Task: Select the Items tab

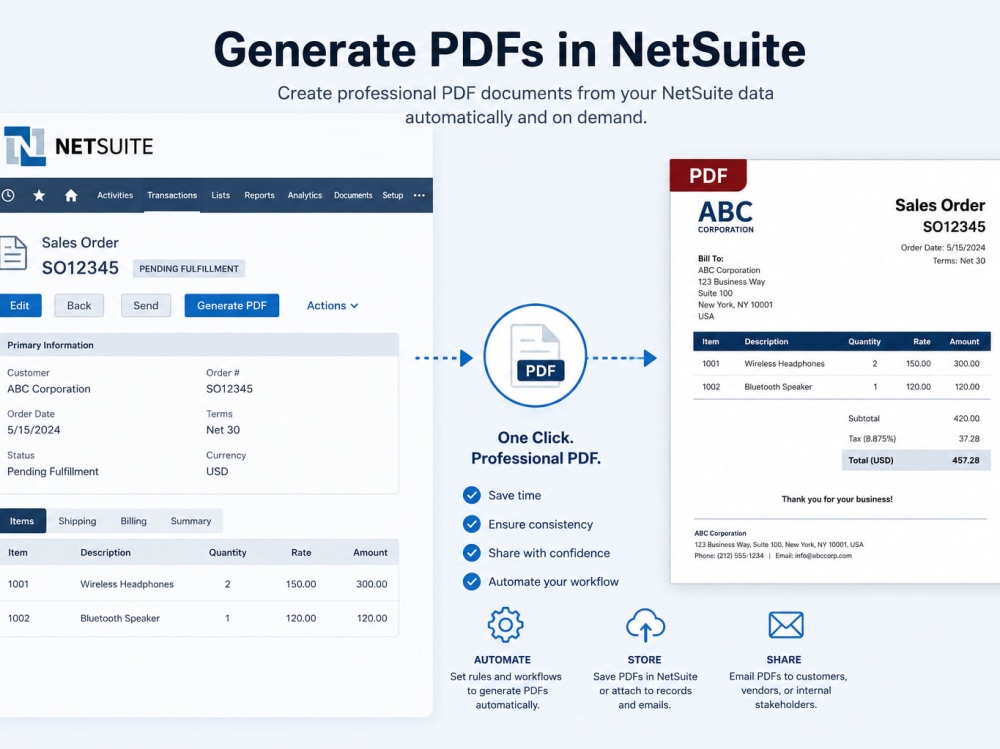Action: coord(22,521)
